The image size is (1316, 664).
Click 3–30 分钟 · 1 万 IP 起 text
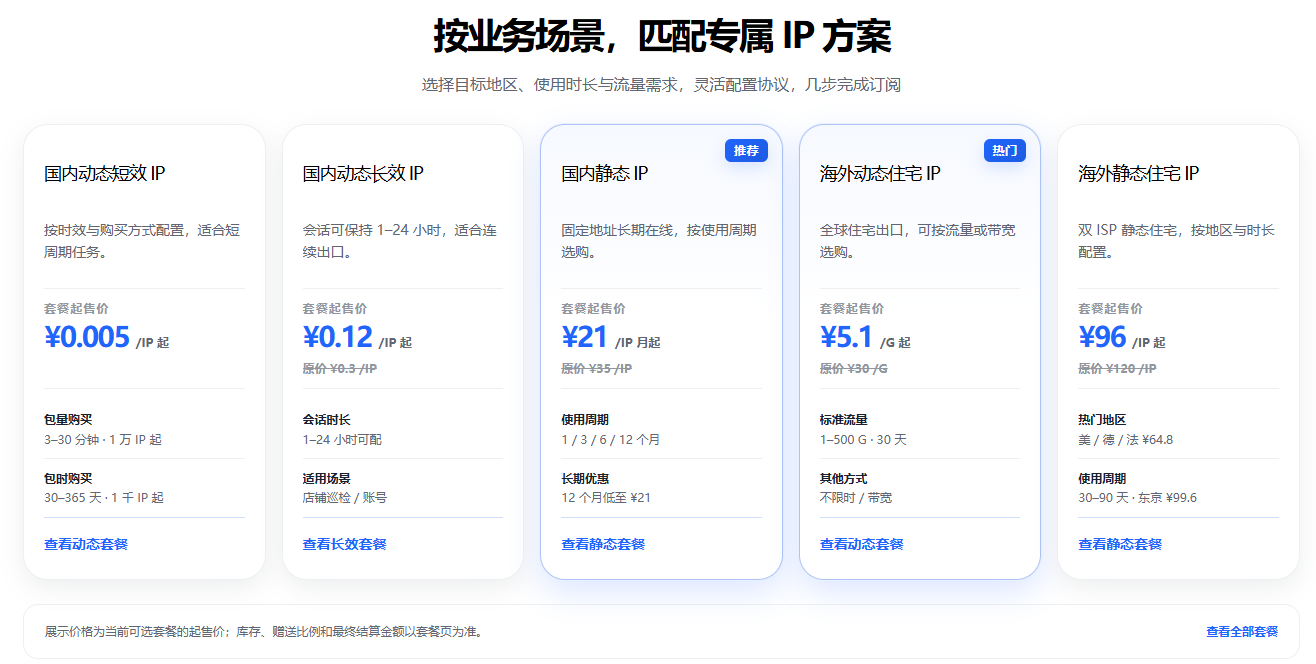point(103,439)
